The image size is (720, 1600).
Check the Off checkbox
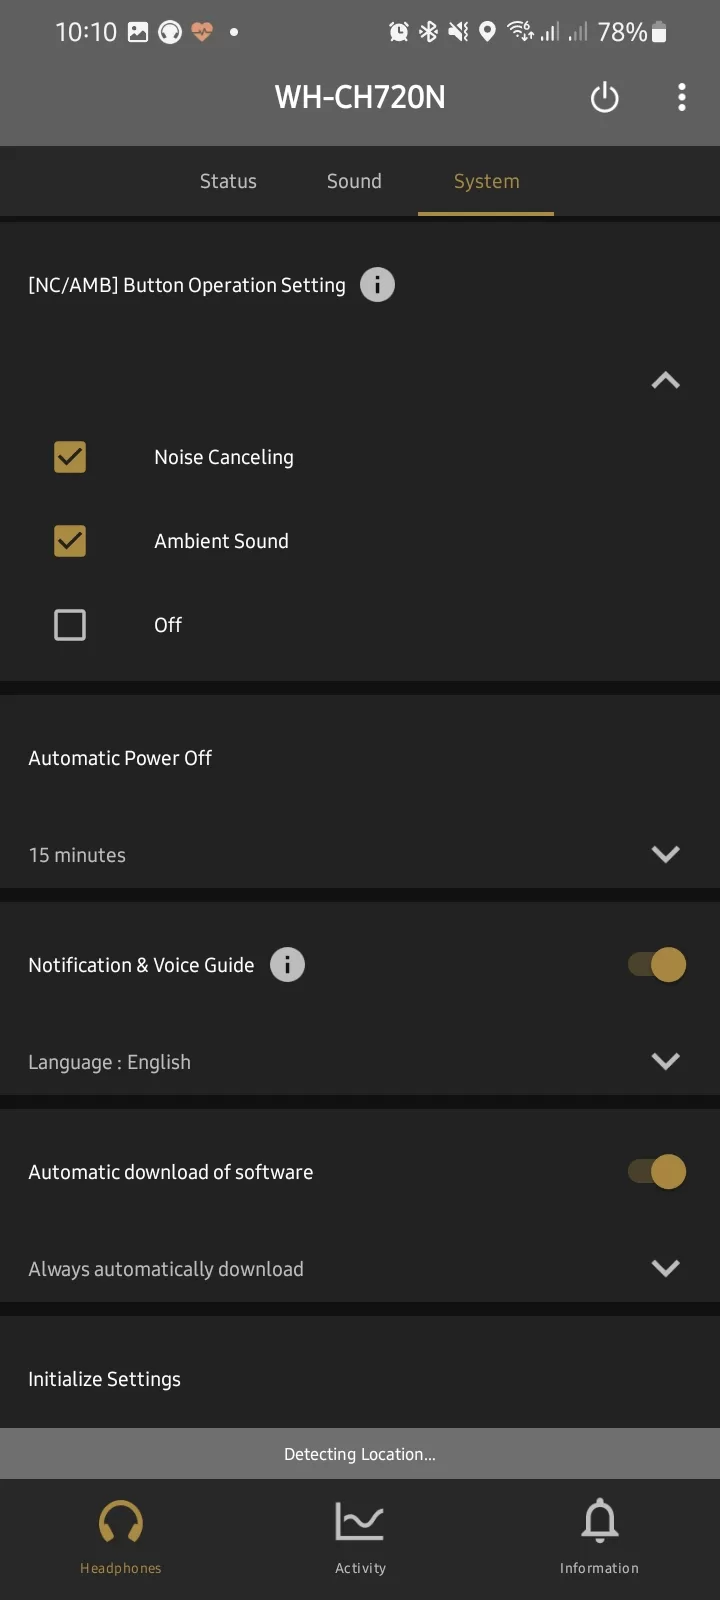click(x=70, y=625)
